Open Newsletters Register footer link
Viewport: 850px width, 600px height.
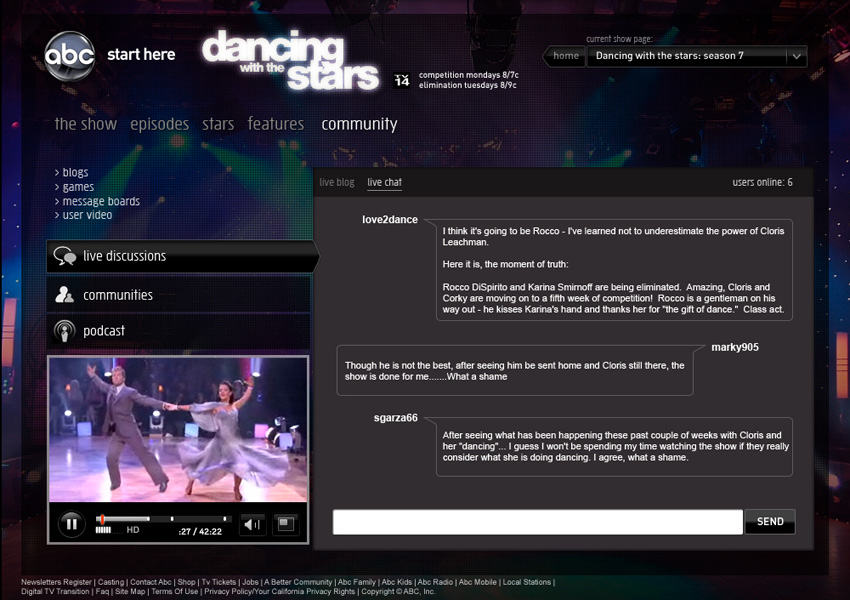click(56, 582)
